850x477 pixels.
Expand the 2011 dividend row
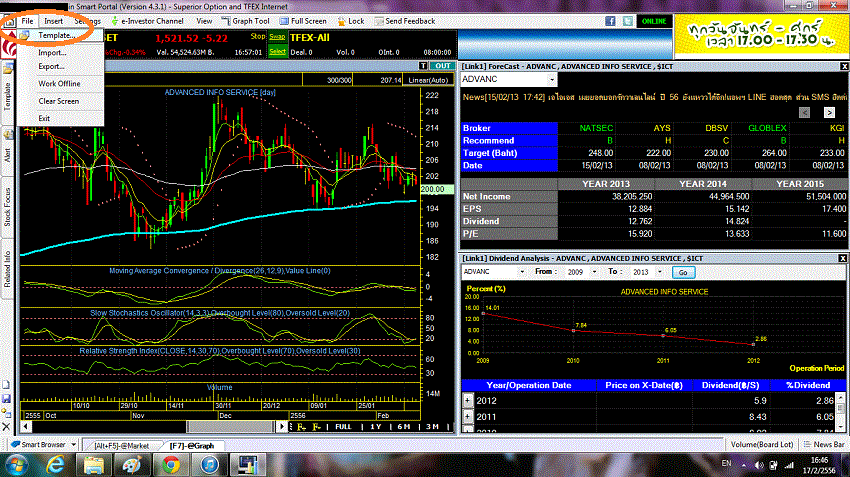click(x=468, y=416)
